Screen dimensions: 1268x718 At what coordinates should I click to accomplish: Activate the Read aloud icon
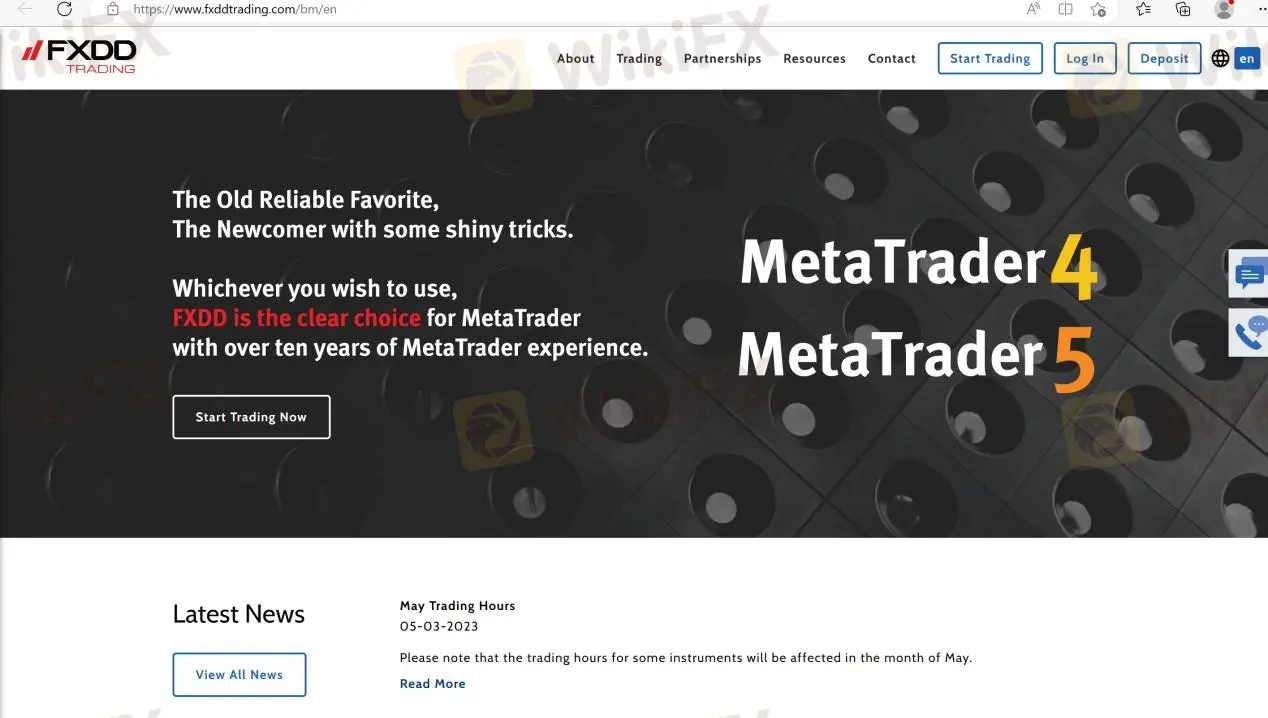pyautogui.click(x=1032, y=9)
